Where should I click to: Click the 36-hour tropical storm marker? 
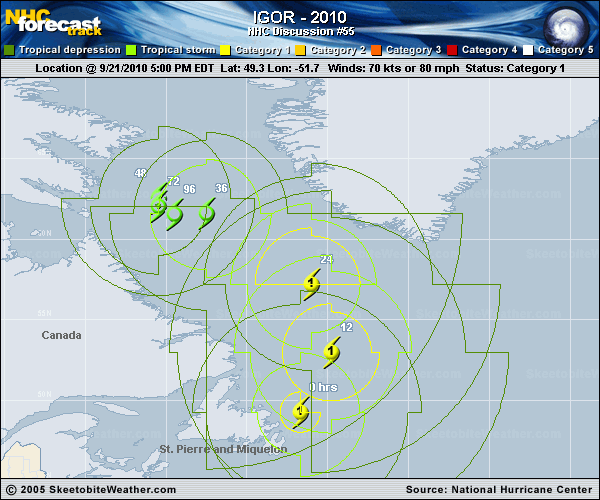[x=207, y=213]
